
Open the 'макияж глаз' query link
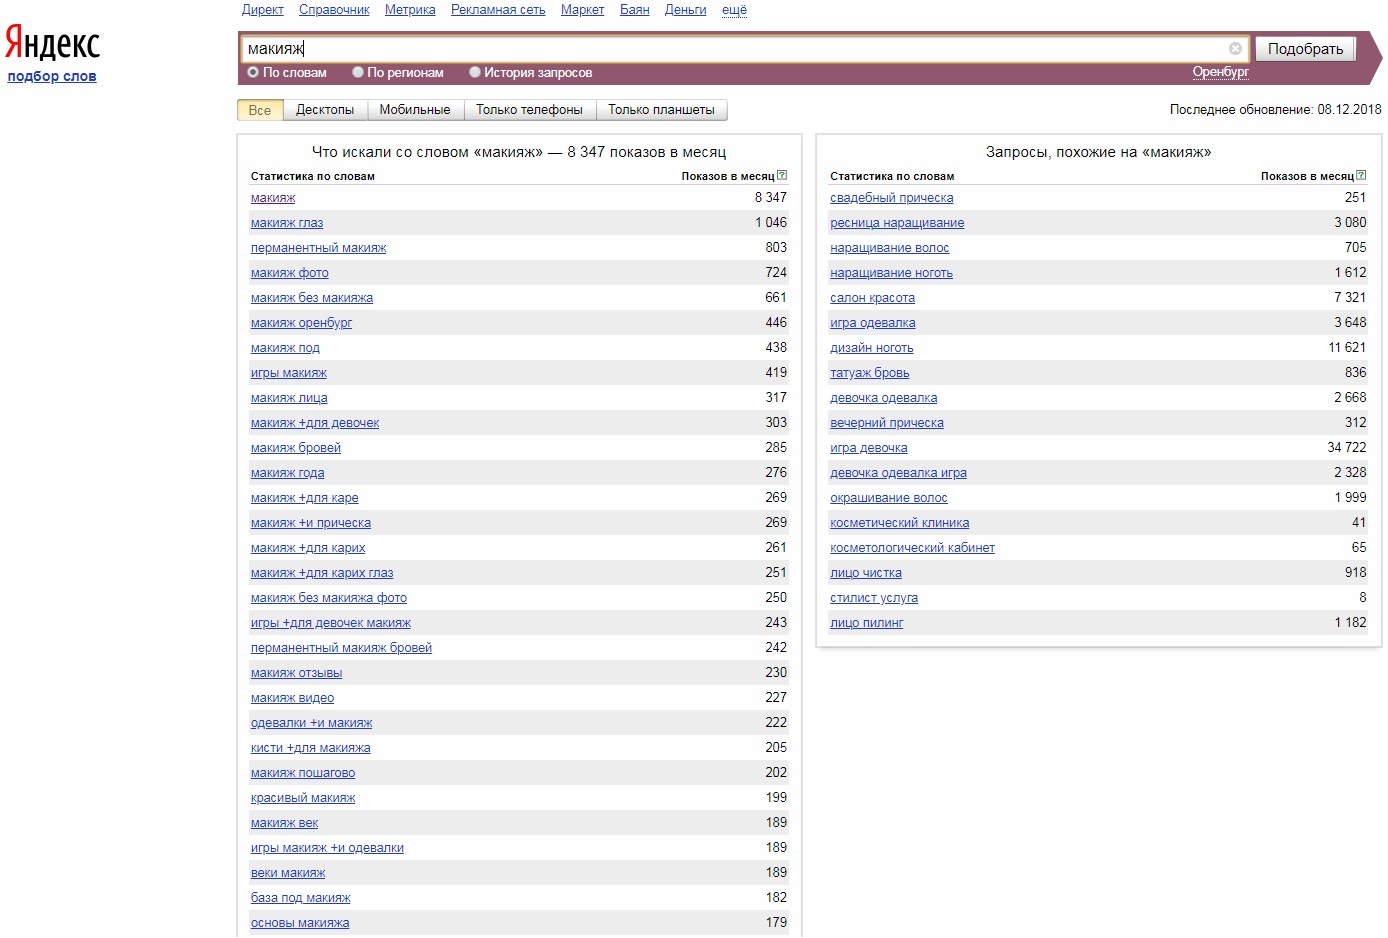click(x=287, y=223)
